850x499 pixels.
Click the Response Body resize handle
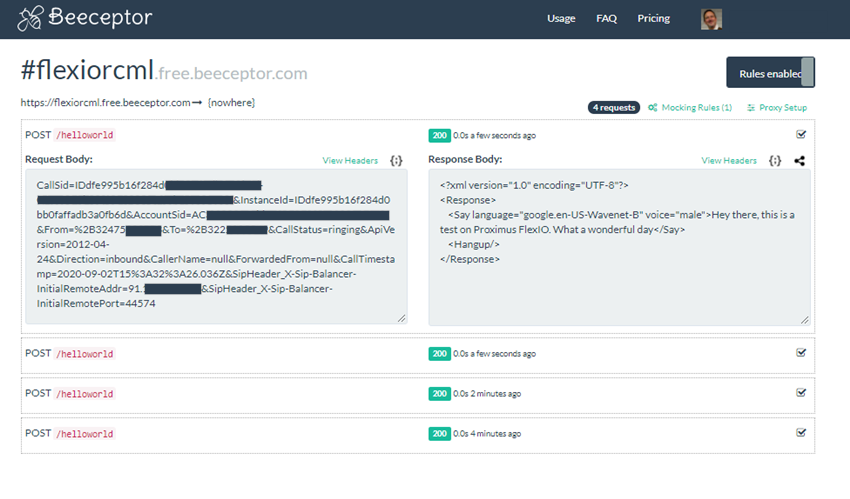point(805,320)
